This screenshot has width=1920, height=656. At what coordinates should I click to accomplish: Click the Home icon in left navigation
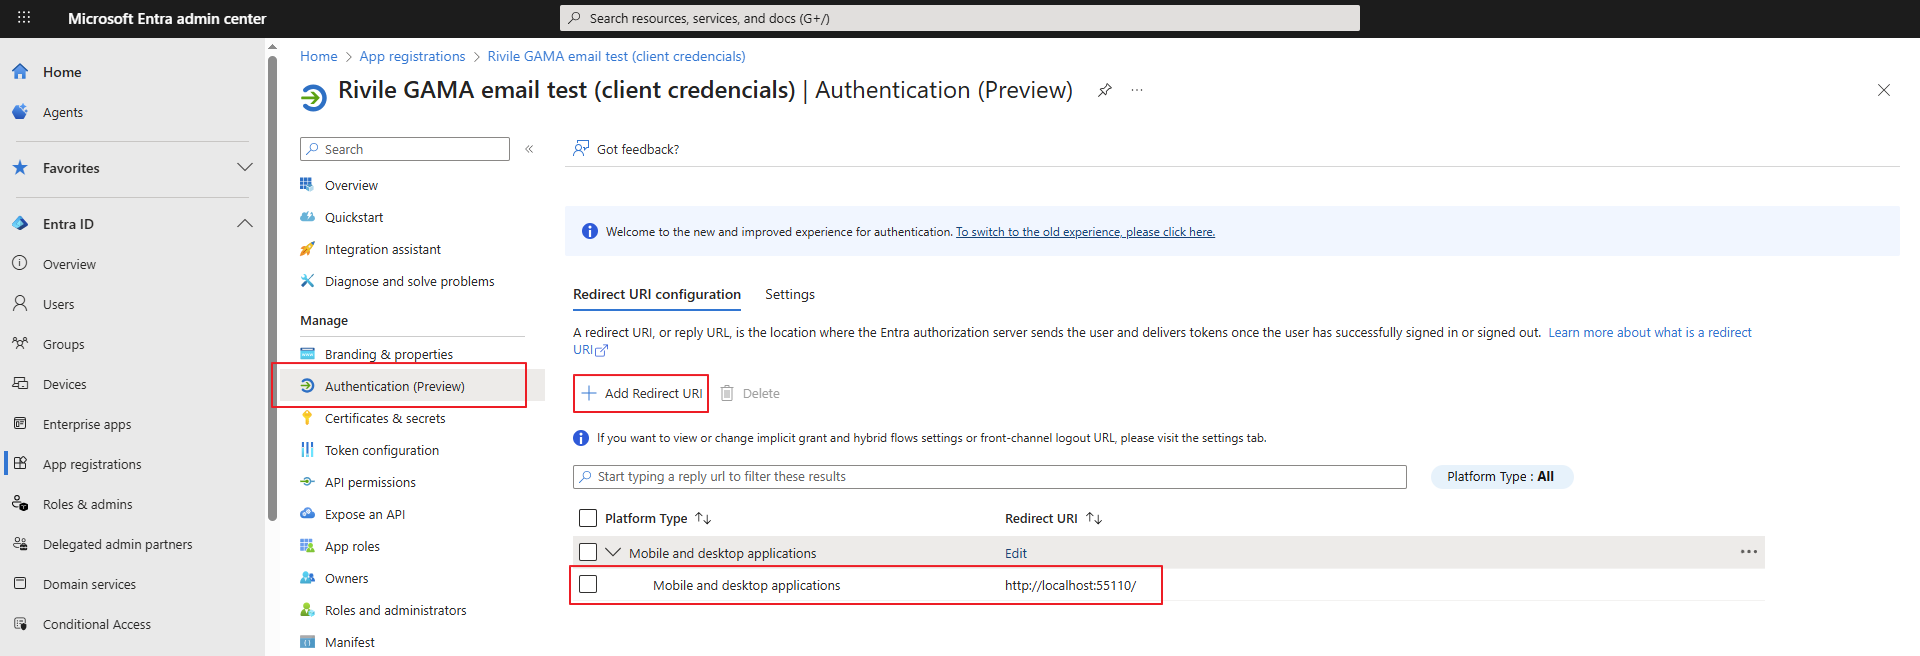click(x=20, y=72)
